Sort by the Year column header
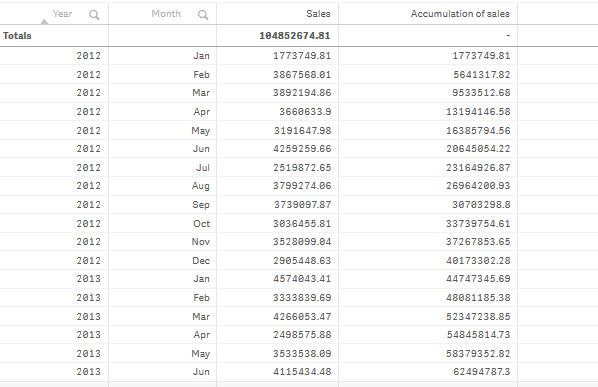Screen dimensions: 598x387 point(62,14)
